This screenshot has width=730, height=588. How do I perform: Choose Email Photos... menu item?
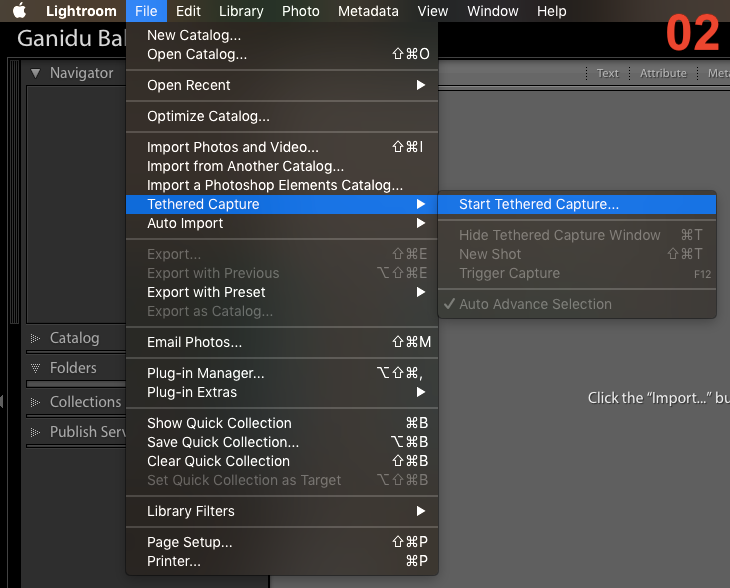282,342
